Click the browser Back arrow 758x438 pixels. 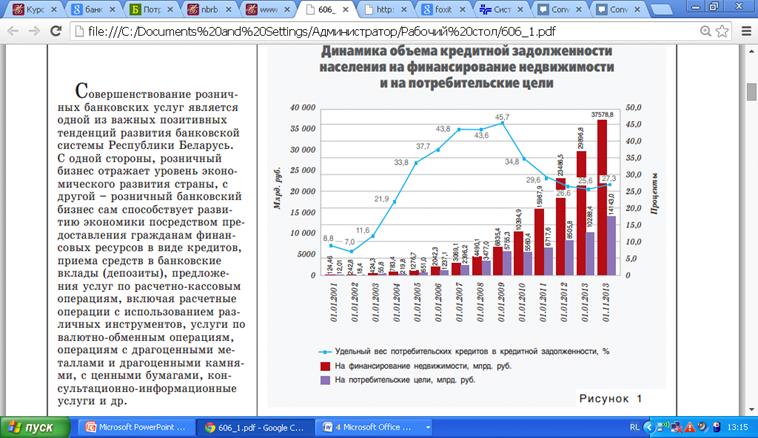tap(12, 30)
